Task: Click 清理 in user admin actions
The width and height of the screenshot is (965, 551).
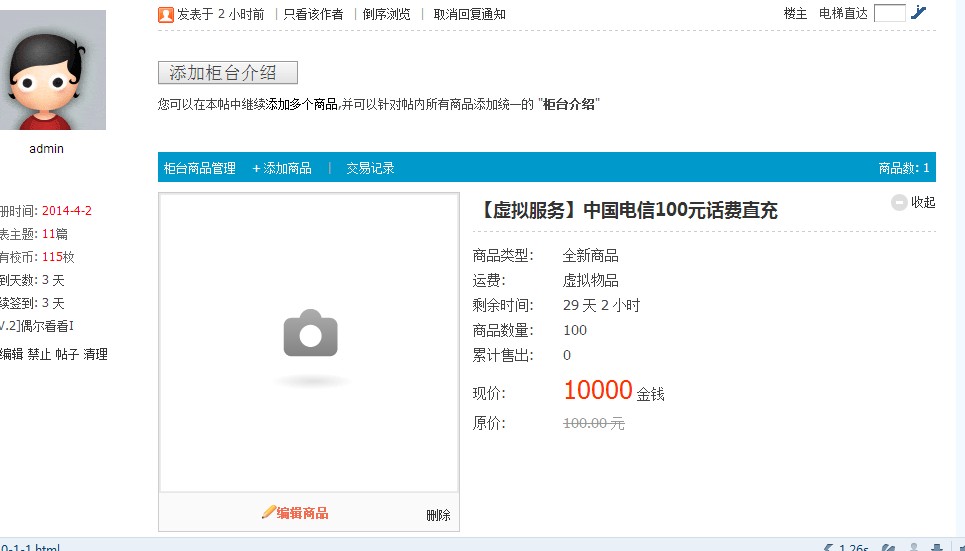Action: tap(95, 354)
